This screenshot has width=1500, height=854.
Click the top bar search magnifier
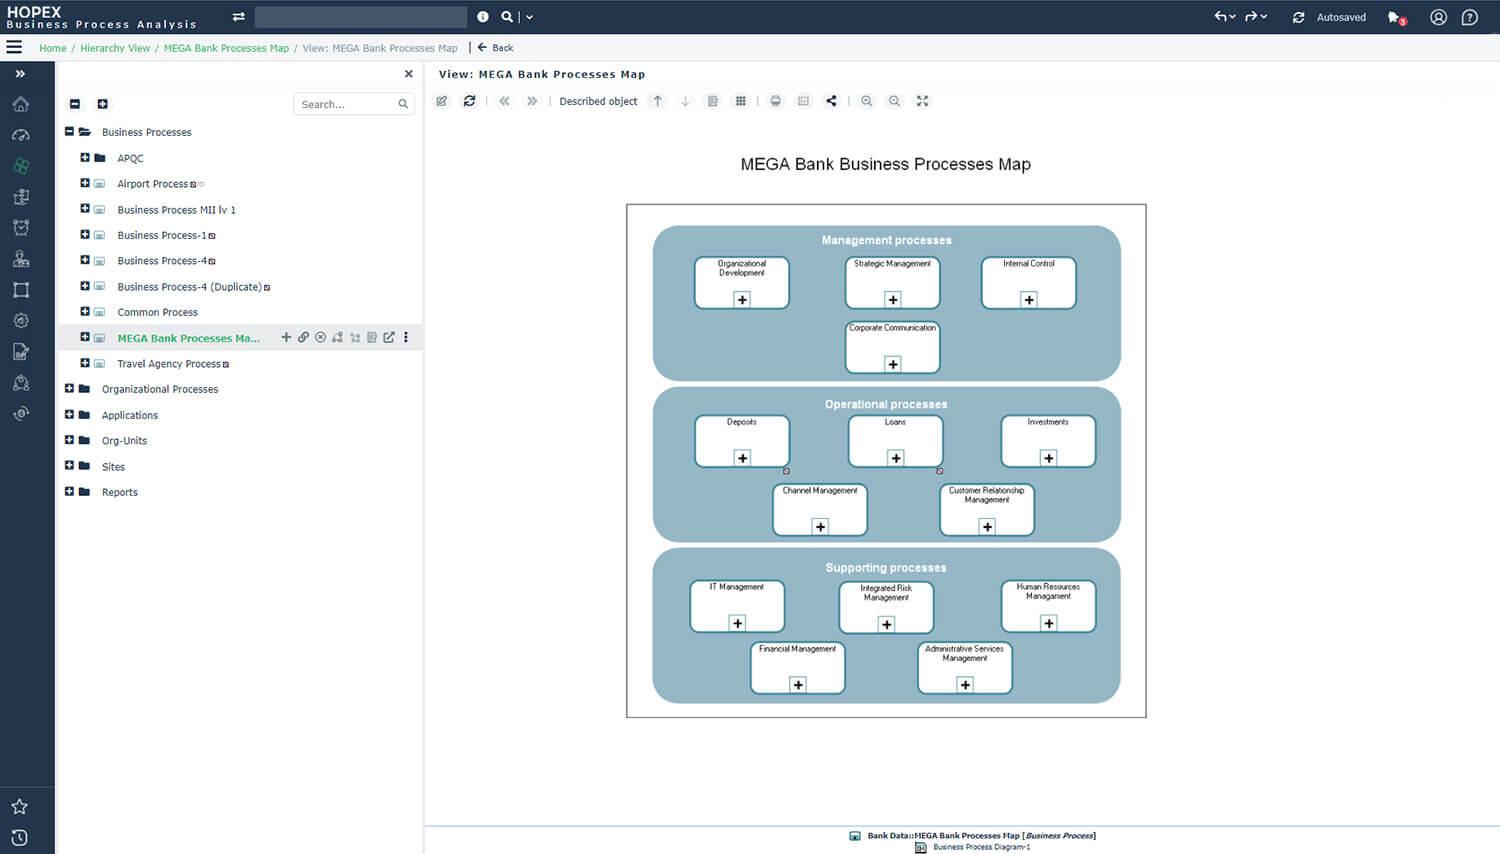pos(507,17)
